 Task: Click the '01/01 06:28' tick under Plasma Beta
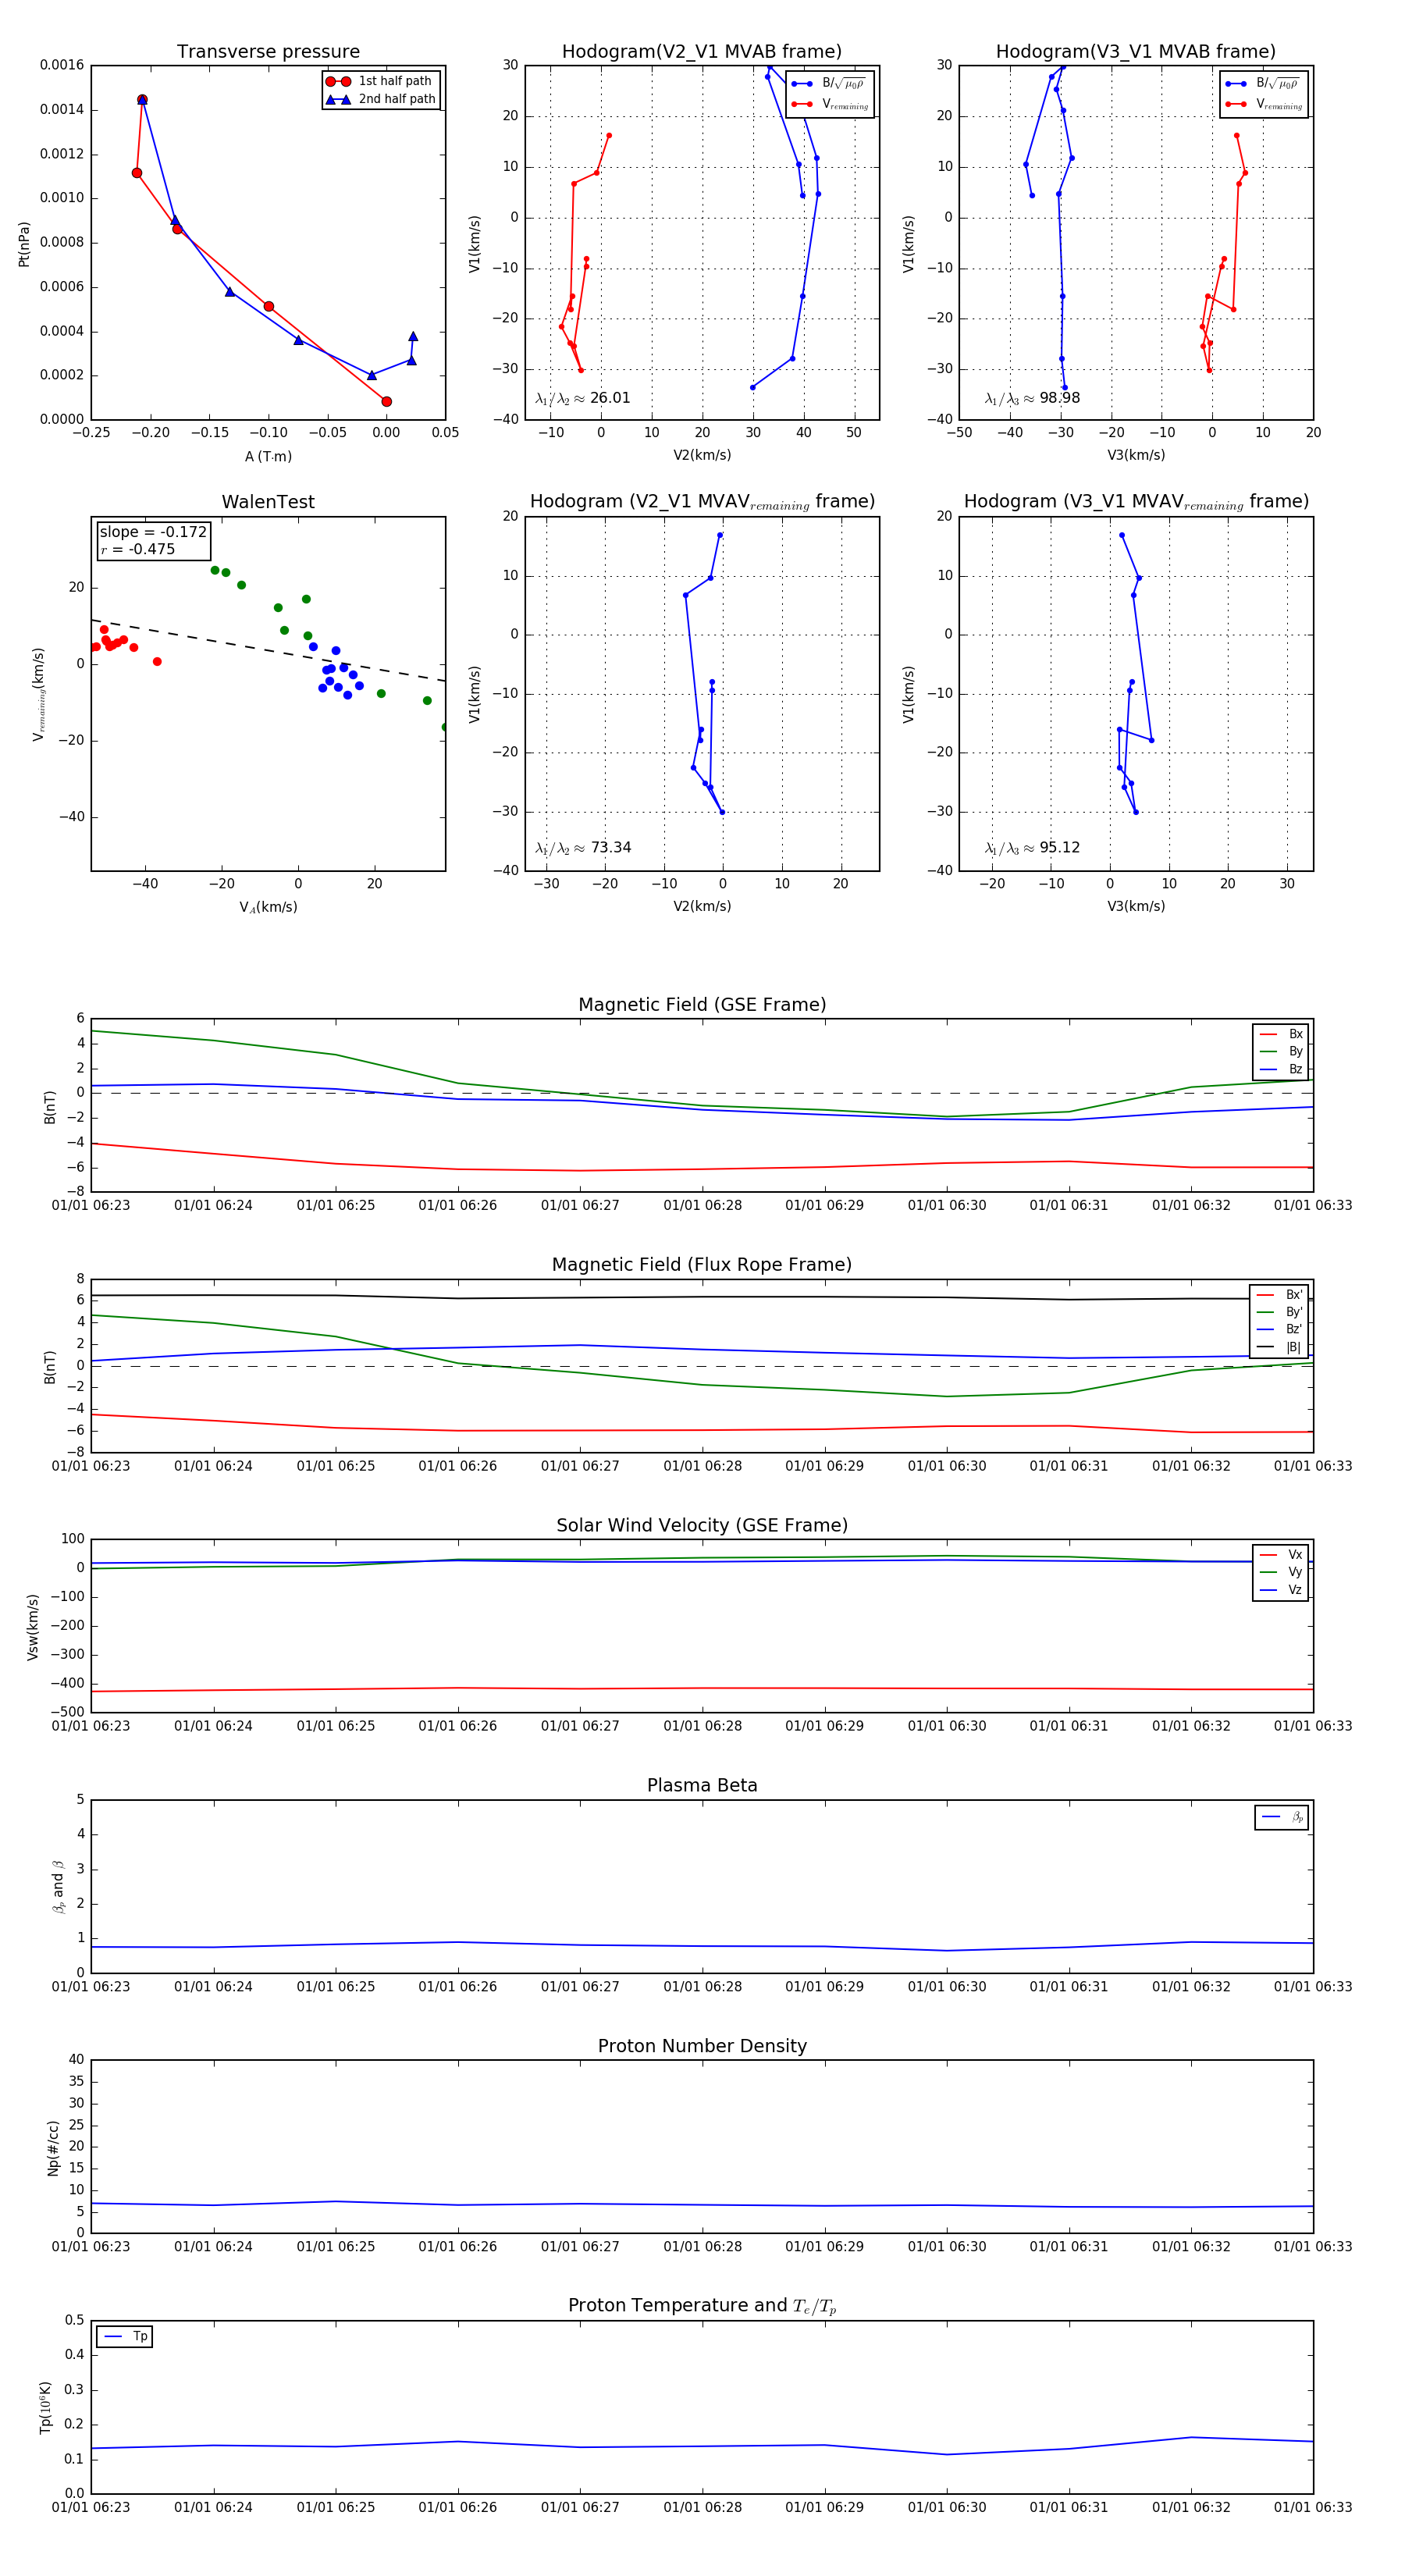coord(702,1986)
